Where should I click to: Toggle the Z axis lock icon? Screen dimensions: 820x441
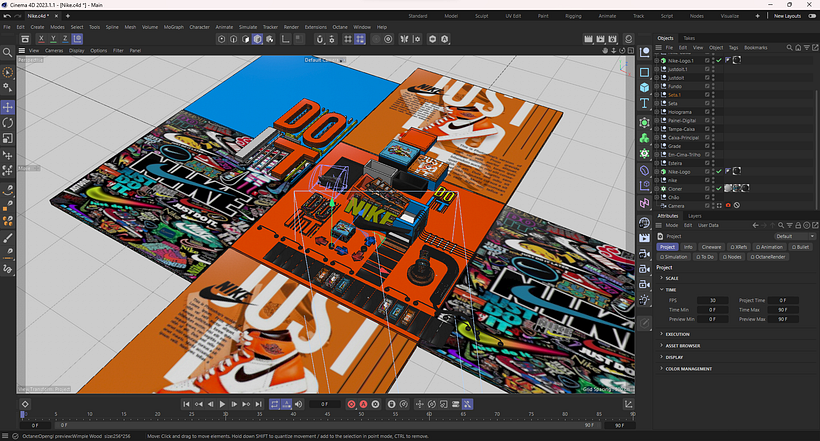tap(67, 38)
